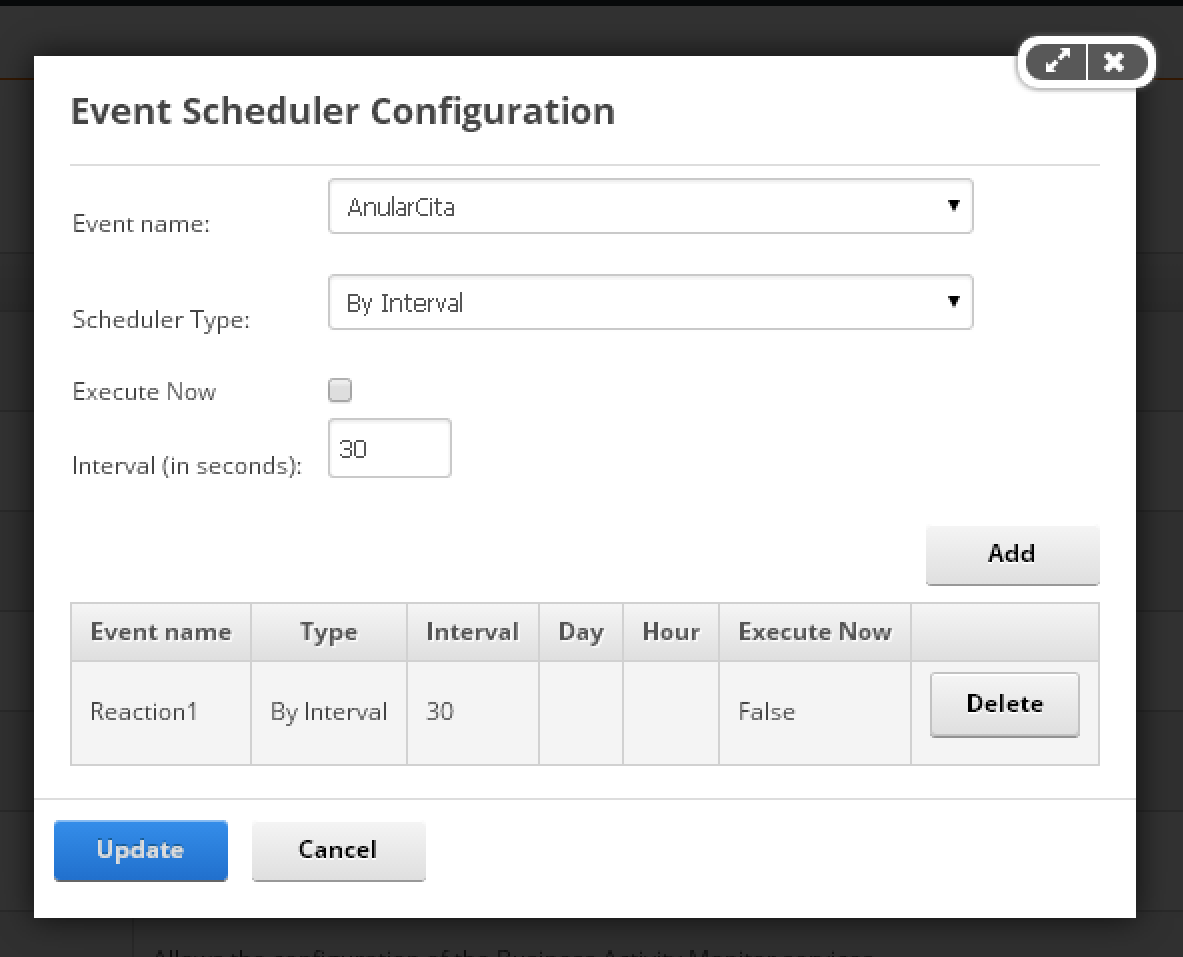Click the Scheduler Type: field label
Image resolution: width=1183 pixels, height=957 pixels.
click(161, 320)
